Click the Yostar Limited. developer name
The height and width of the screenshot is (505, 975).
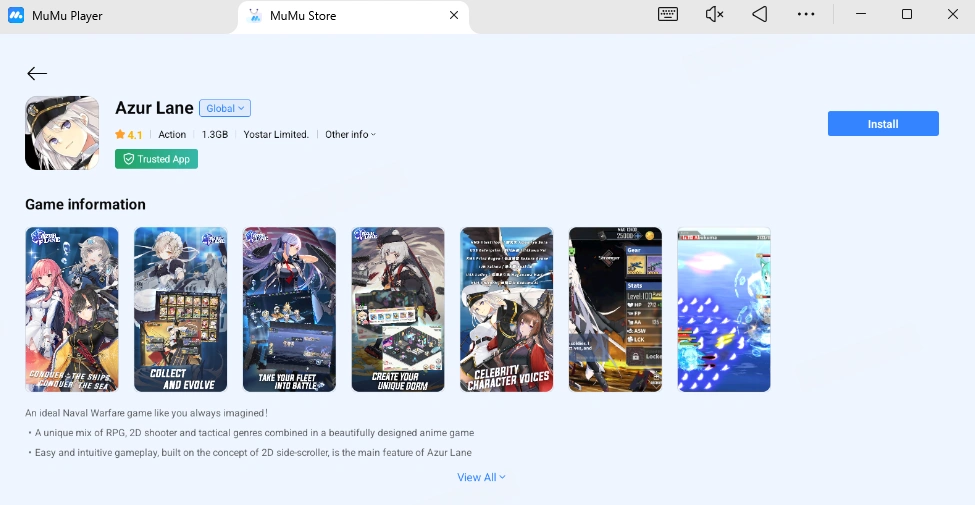tap(276, 134)
